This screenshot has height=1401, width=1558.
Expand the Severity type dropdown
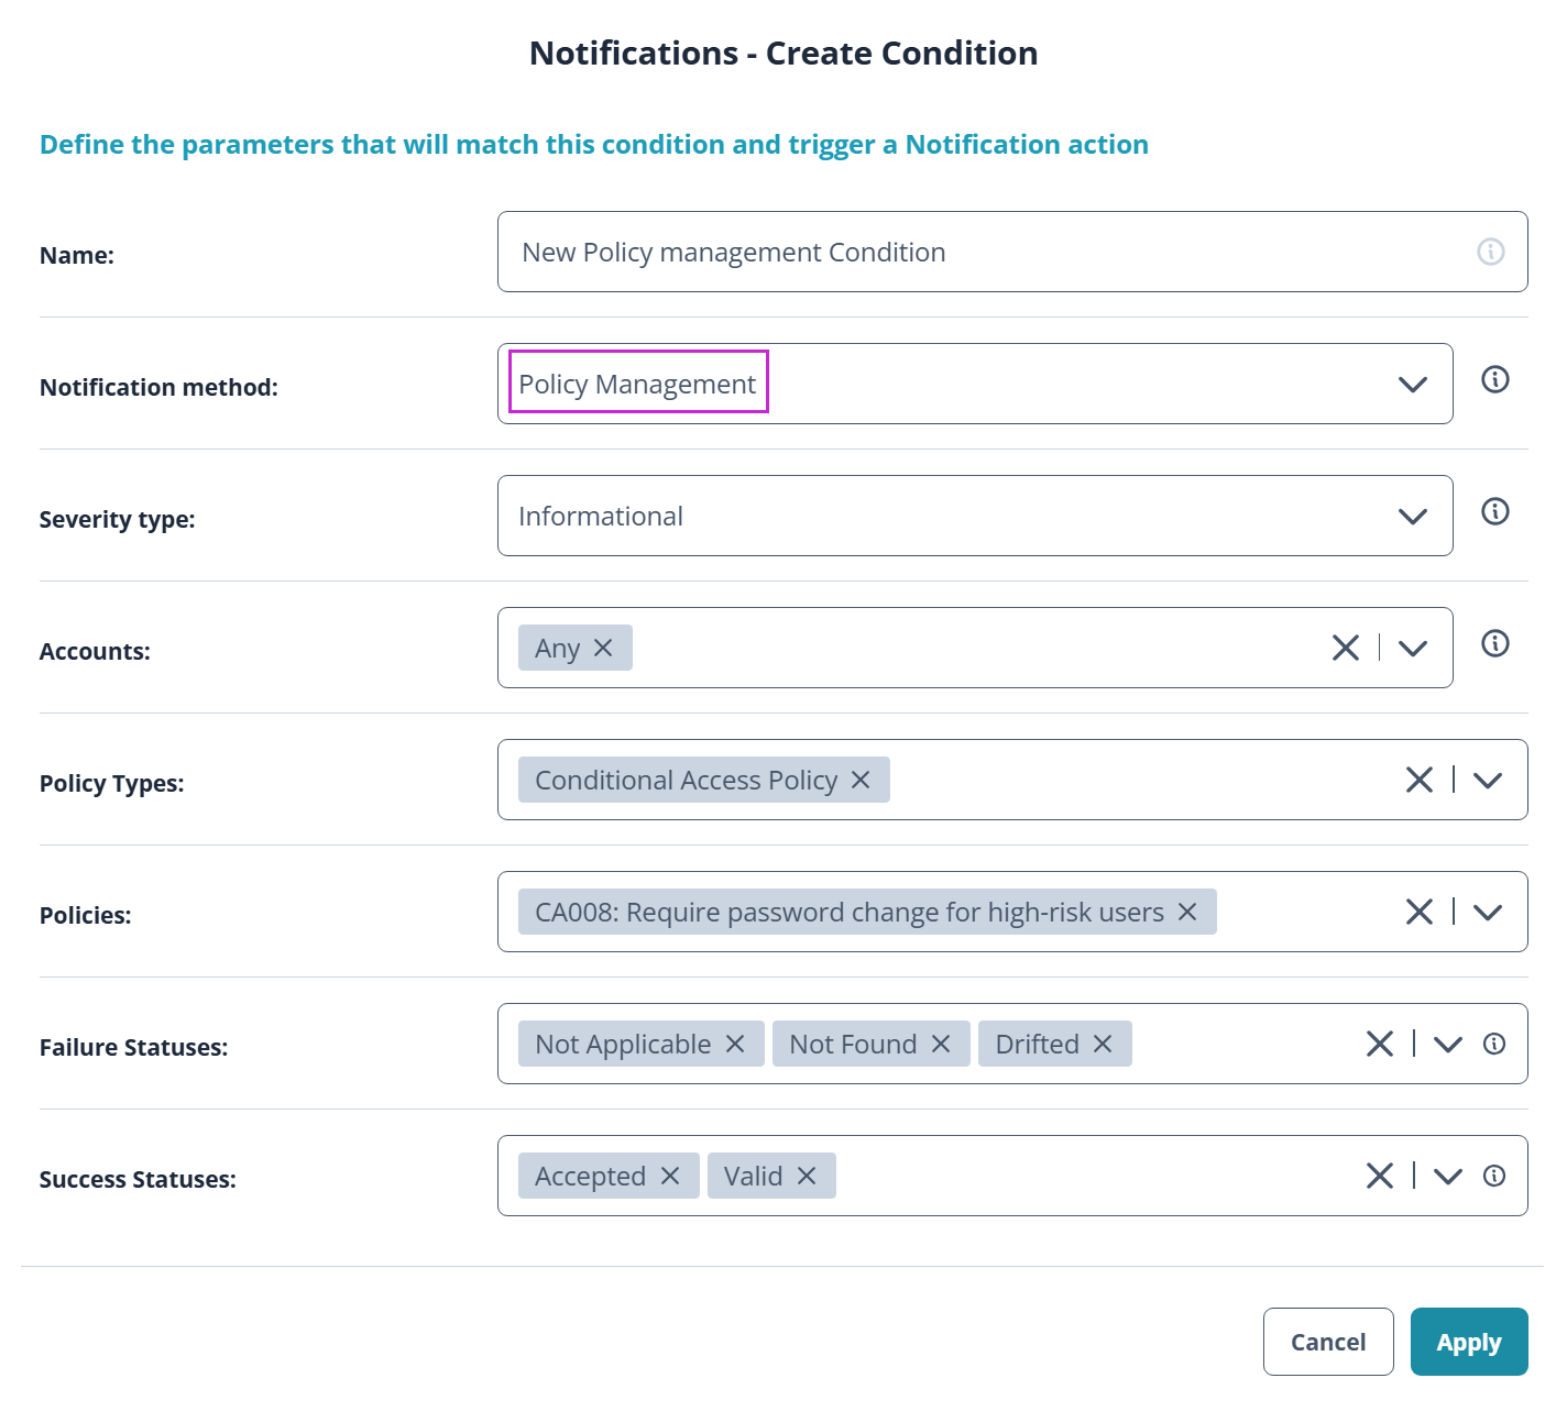click(1411, 516)
